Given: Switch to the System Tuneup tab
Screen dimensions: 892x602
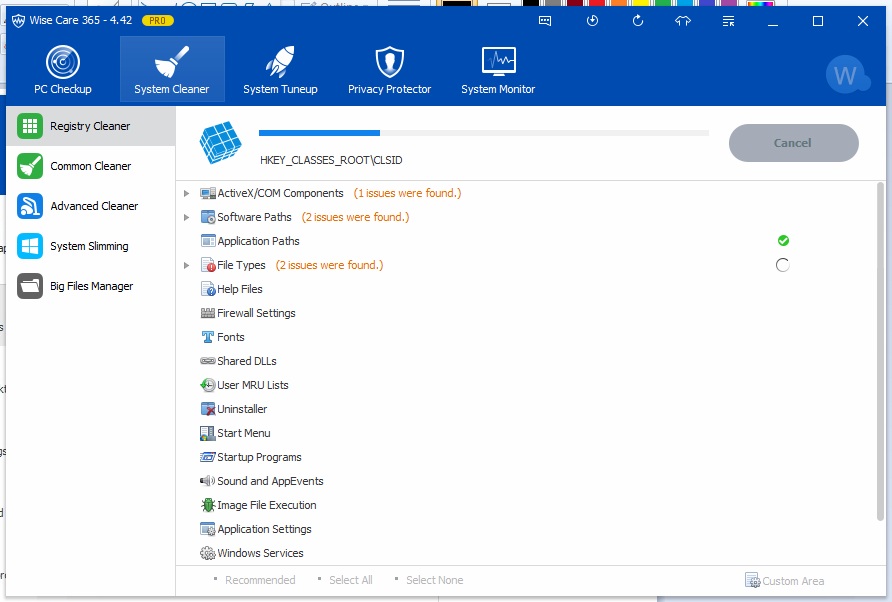Looking at the screenshot, I should [x=280, y=70].
